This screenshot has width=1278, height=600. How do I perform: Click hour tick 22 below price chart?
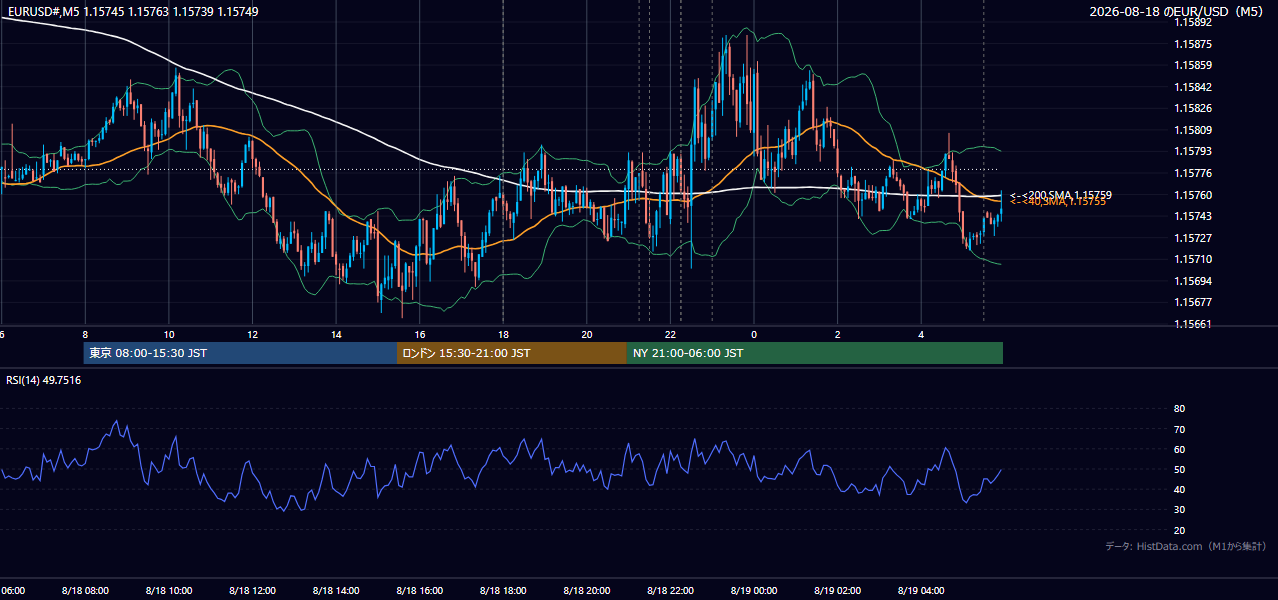click(x=671, y=334)
